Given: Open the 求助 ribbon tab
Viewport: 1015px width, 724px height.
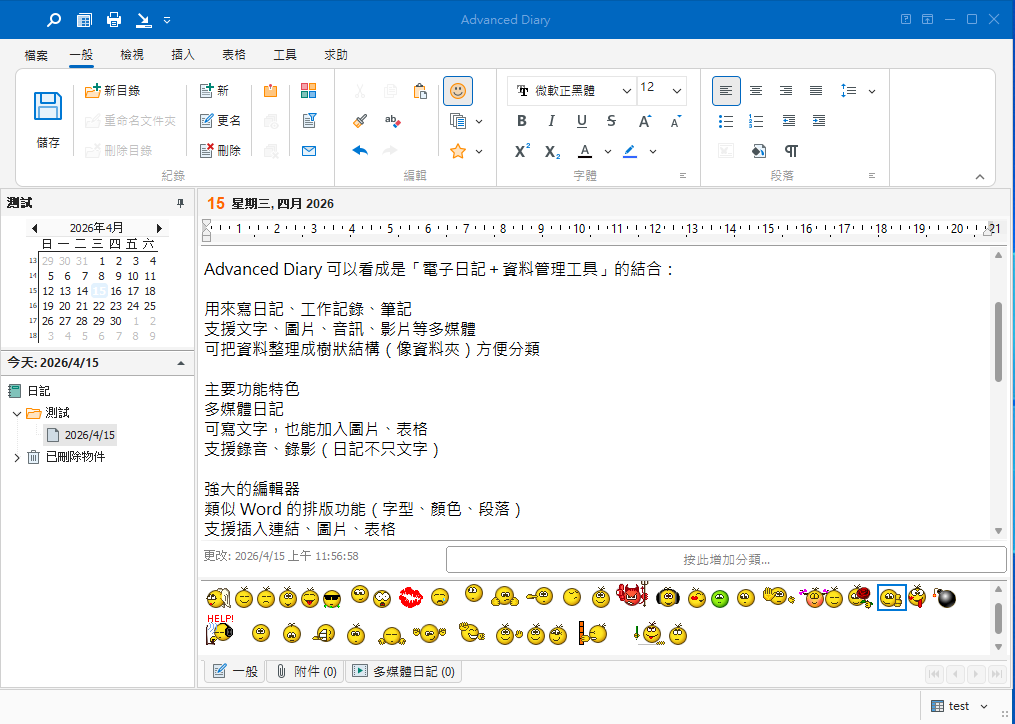Looking at the screenshot, I should click(336, 55).
